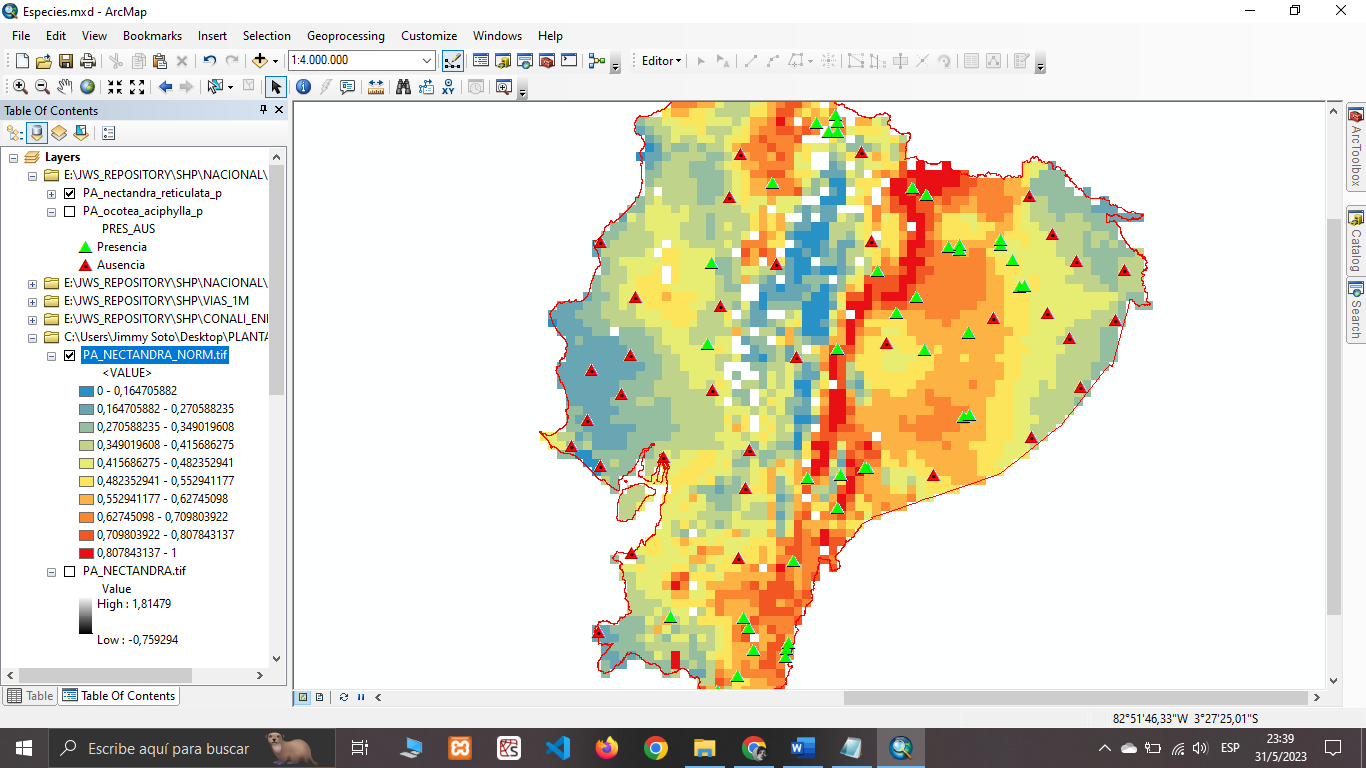Switch TOC to List By Source
The image size is (1366, 768).
coord(37,132)
